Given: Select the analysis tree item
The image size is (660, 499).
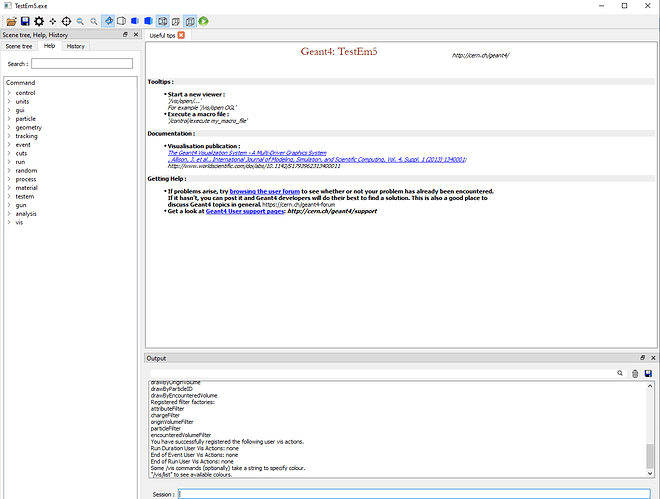Looking at the screenshot, I should [x=26, y=214].
